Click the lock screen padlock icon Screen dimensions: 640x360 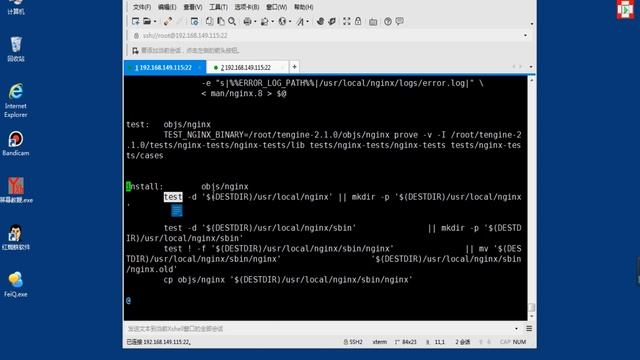[x=358, y=21]
